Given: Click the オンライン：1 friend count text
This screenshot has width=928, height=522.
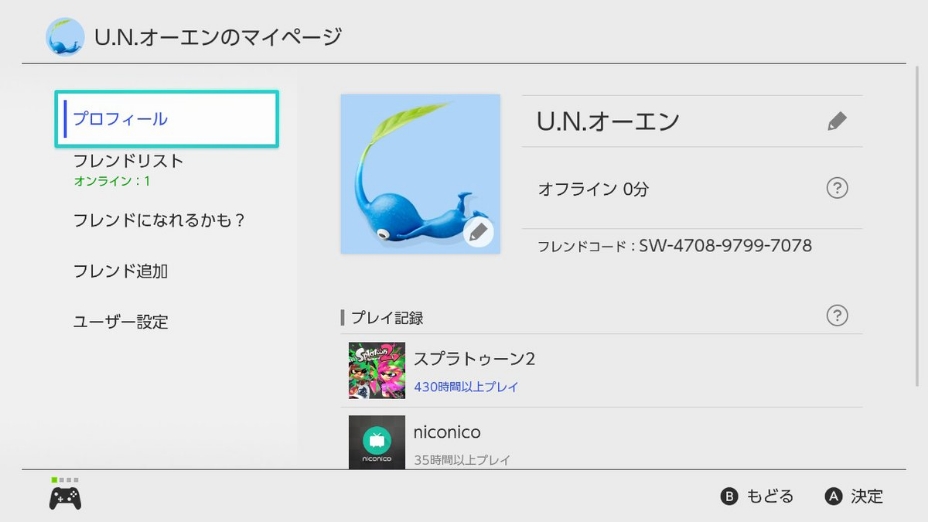Looking at the screenshot, I should (x=112, y=181).
